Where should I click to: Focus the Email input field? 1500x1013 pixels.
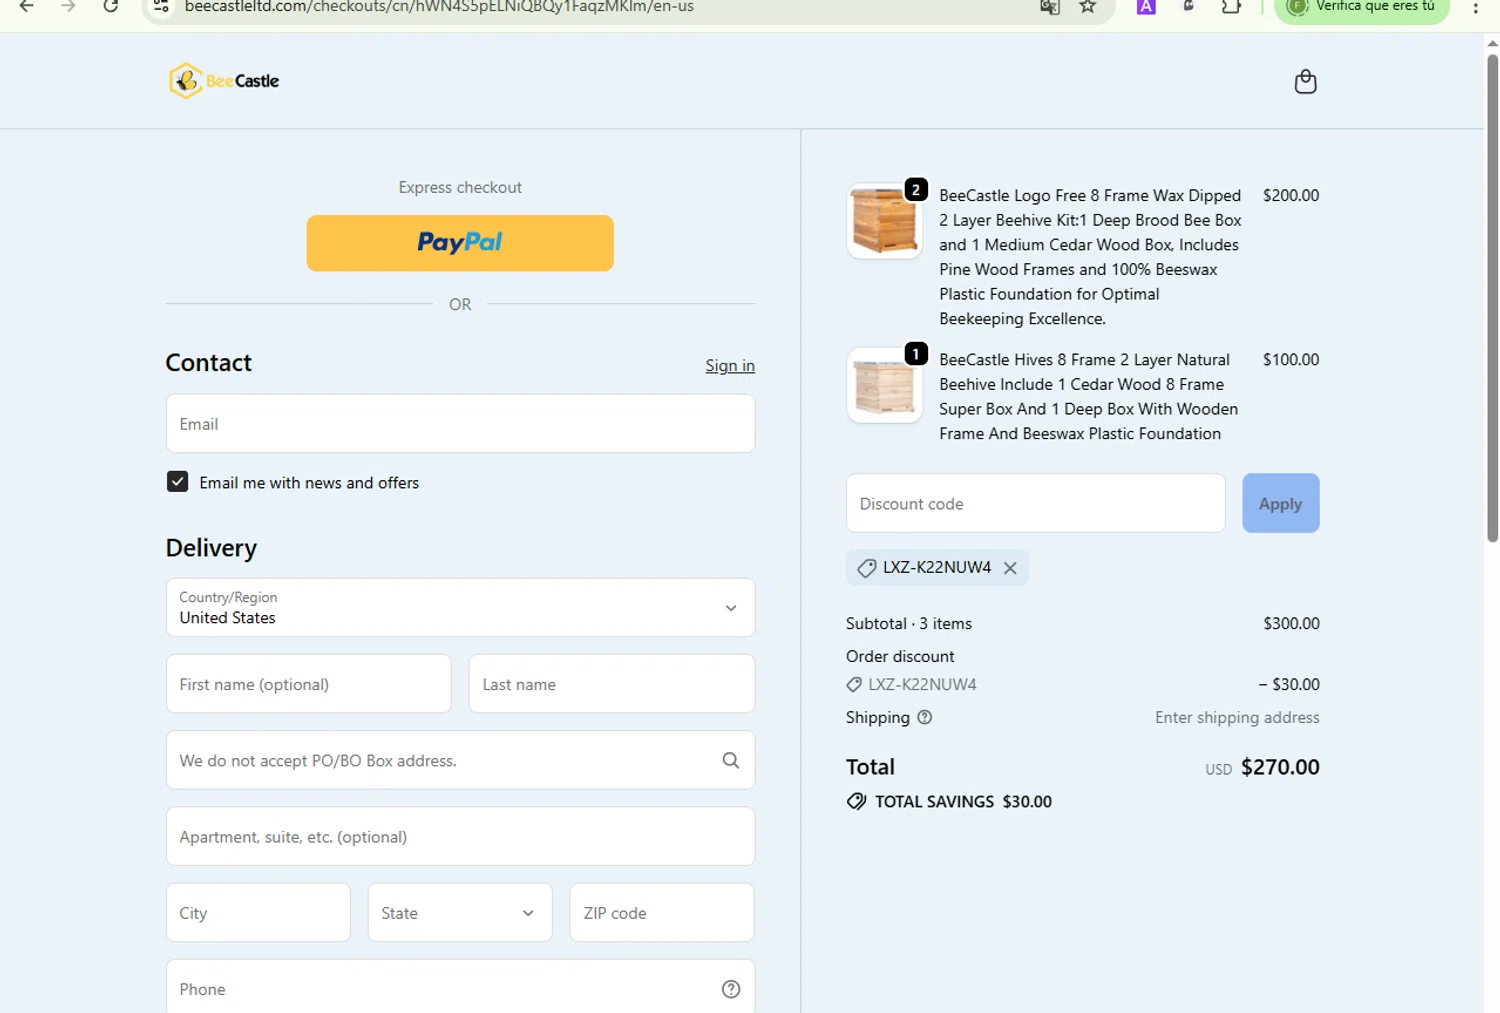tap(460, 423)
